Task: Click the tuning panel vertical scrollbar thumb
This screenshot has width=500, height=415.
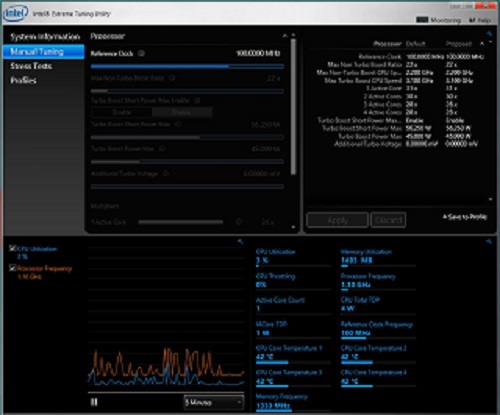Action: (293, 107)
